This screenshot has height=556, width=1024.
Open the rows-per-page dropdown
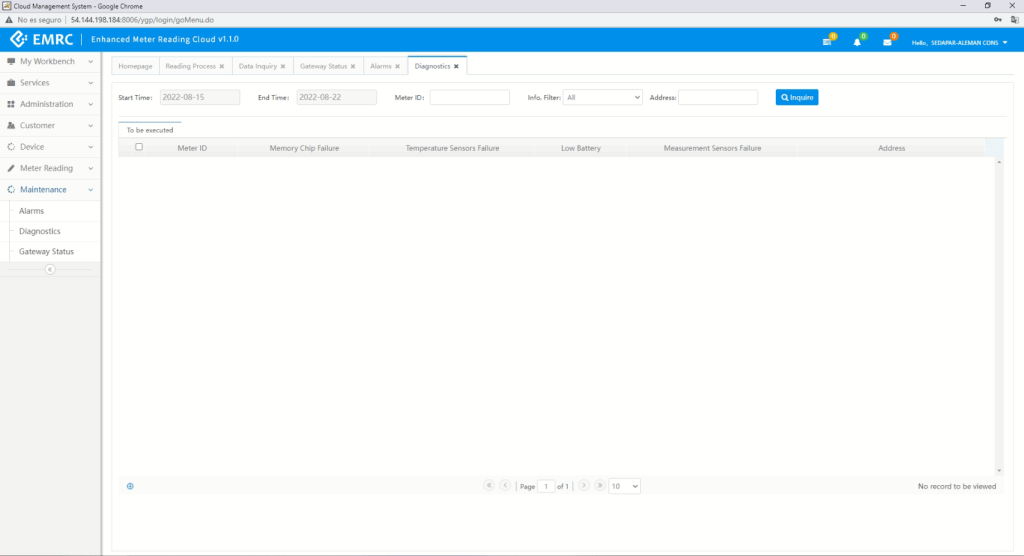[624, 486]
